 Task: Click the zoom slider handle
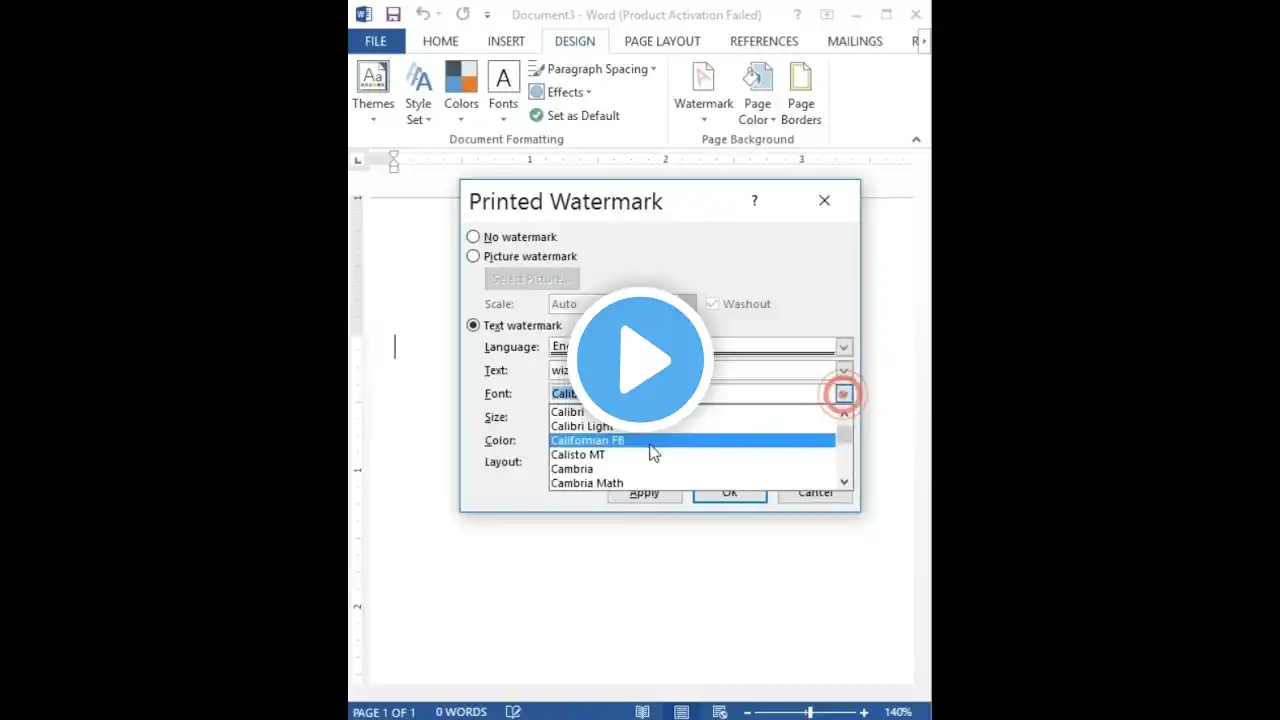(x=809, y=712)
